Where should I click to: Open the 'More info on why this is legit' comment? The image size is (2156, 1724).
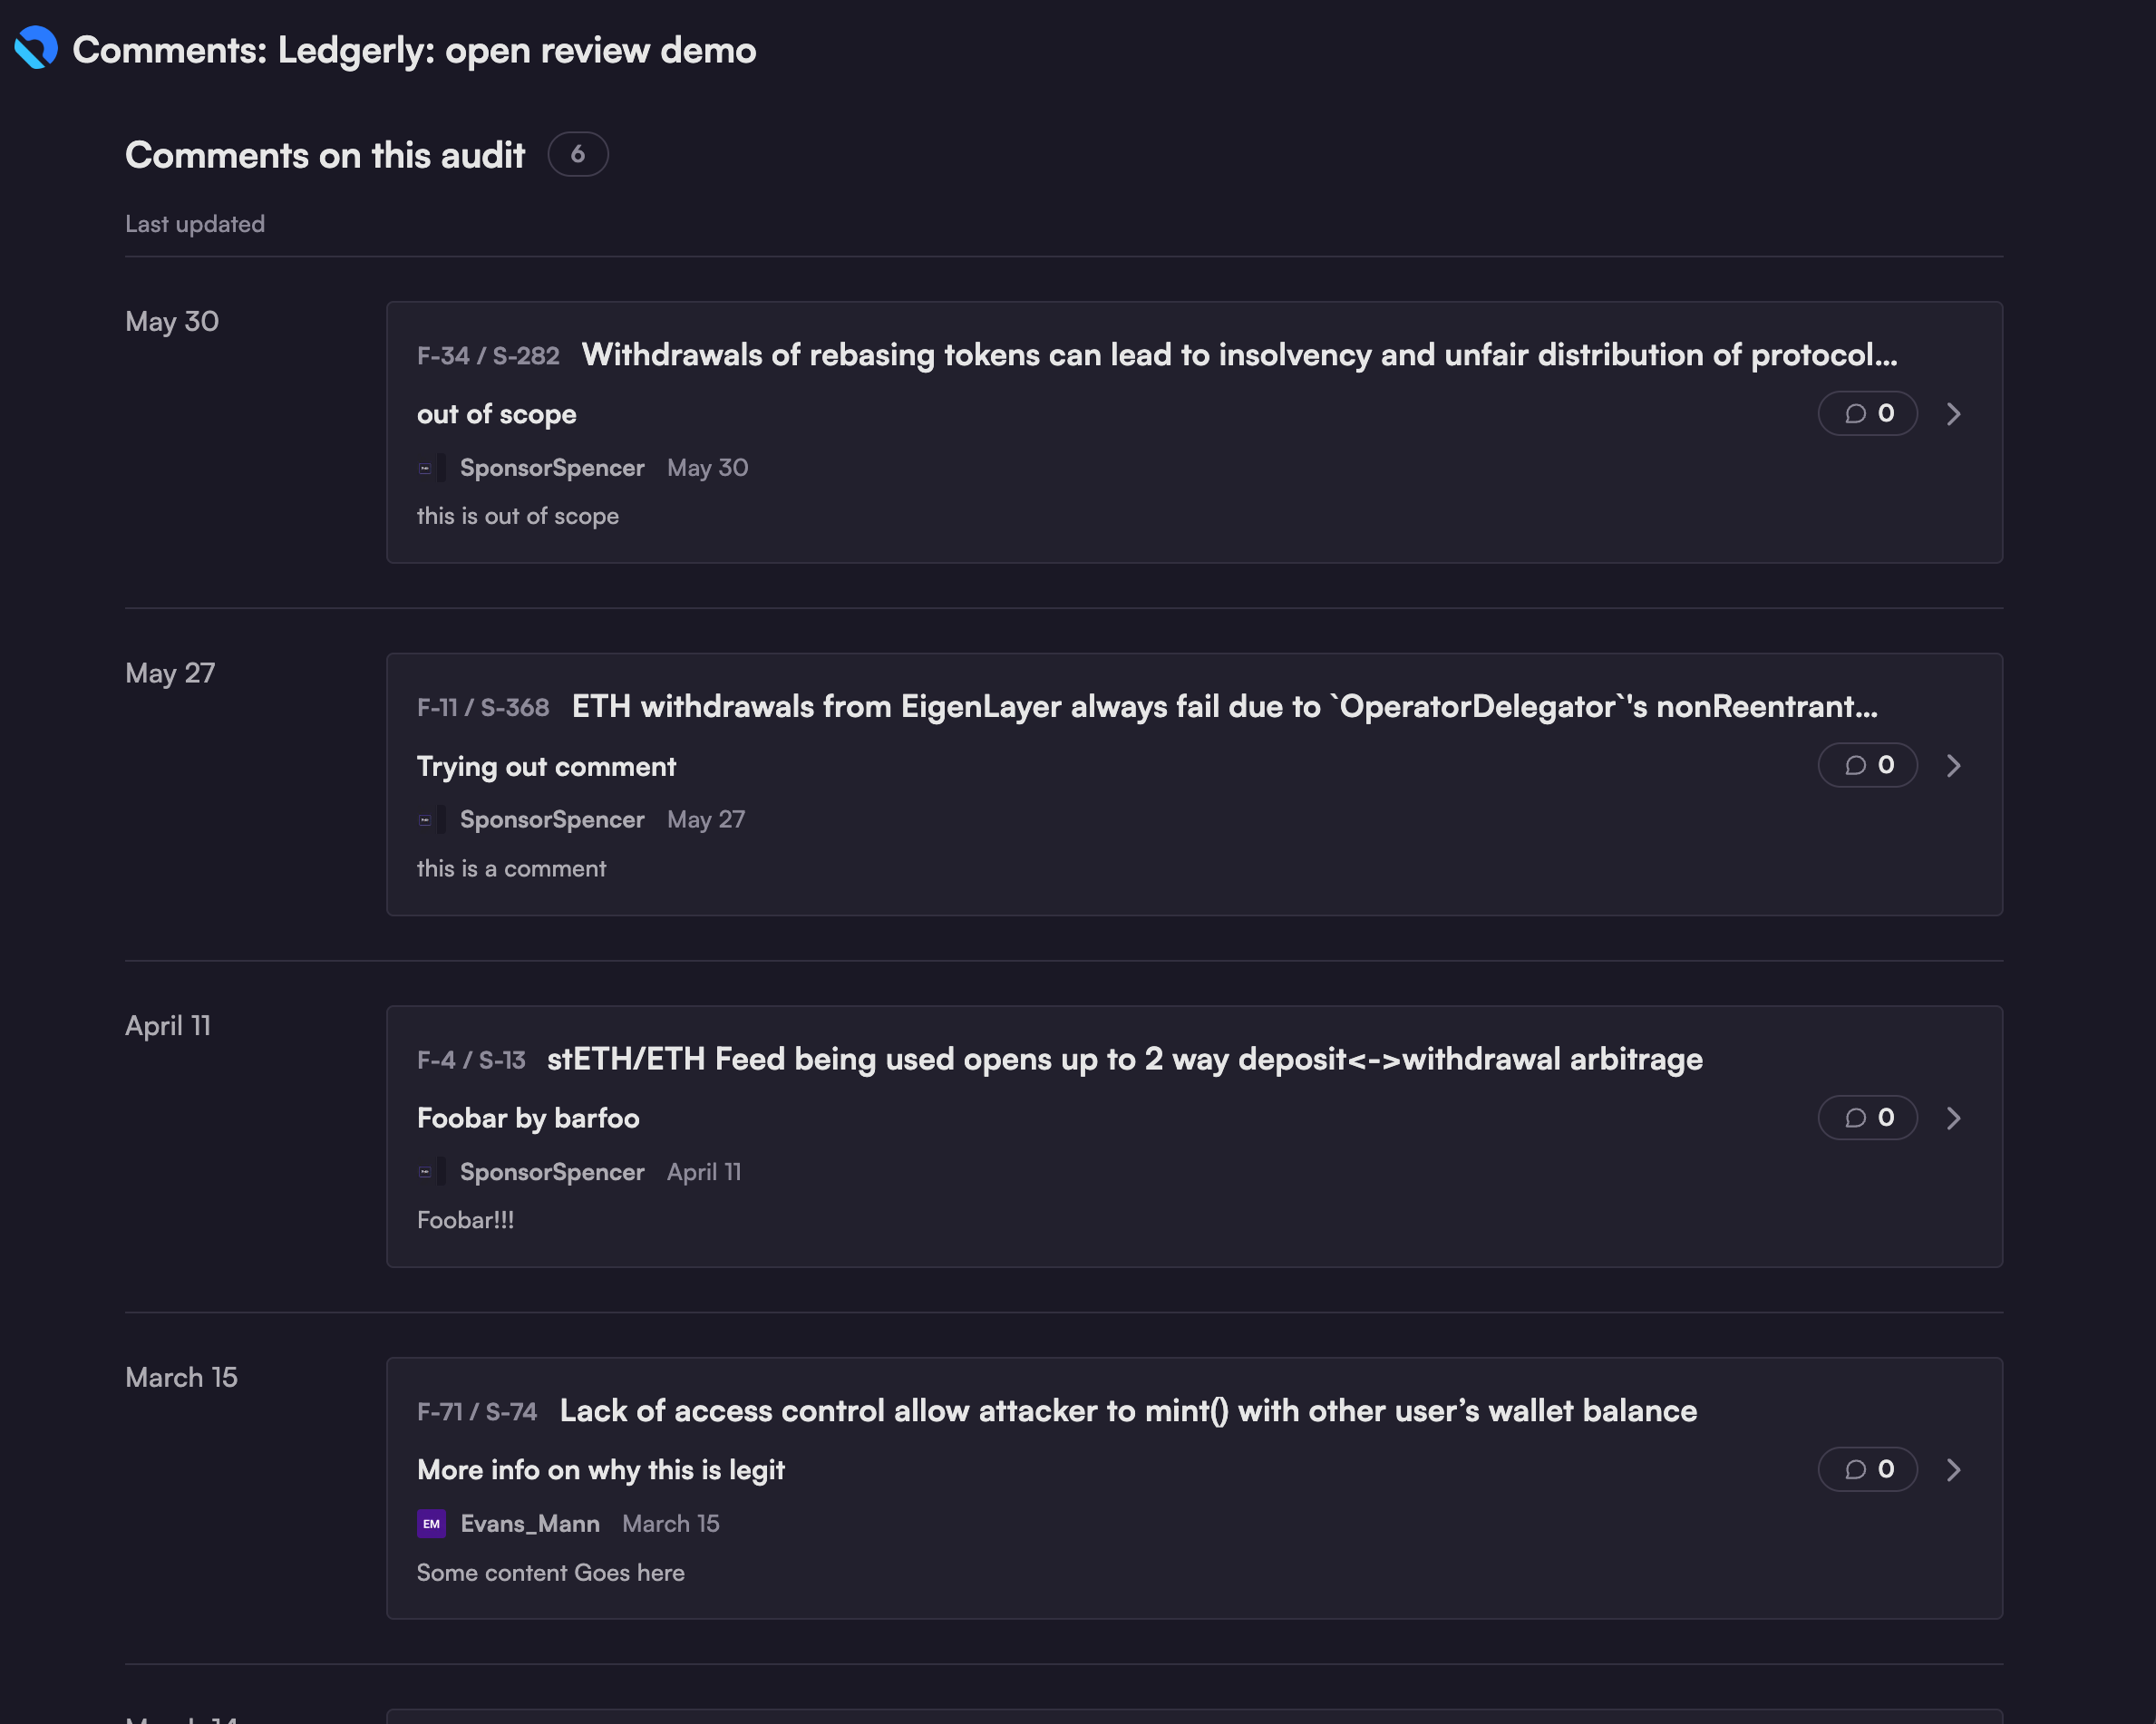coord(600,1470)
